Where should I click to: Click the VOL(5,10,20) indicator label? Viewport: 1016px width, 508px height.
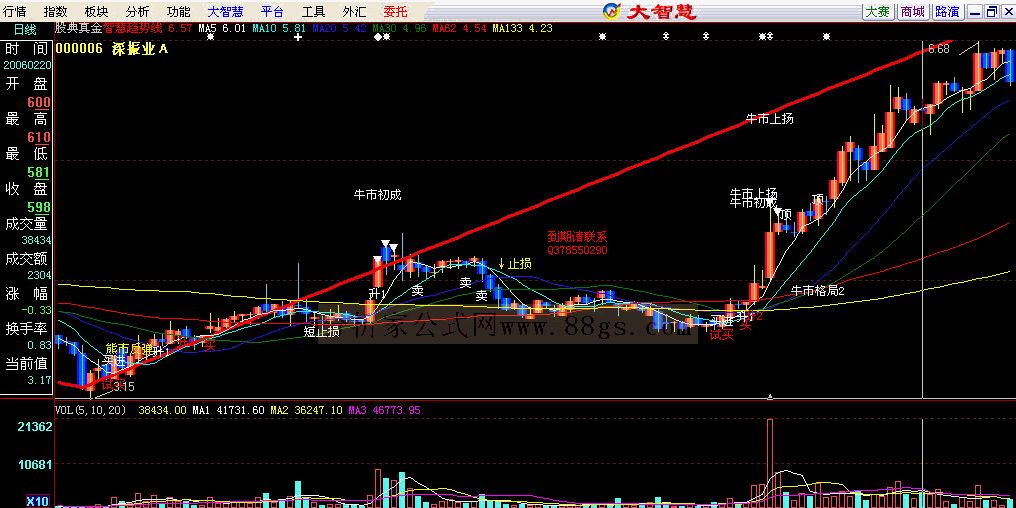[x=92, y=410]
